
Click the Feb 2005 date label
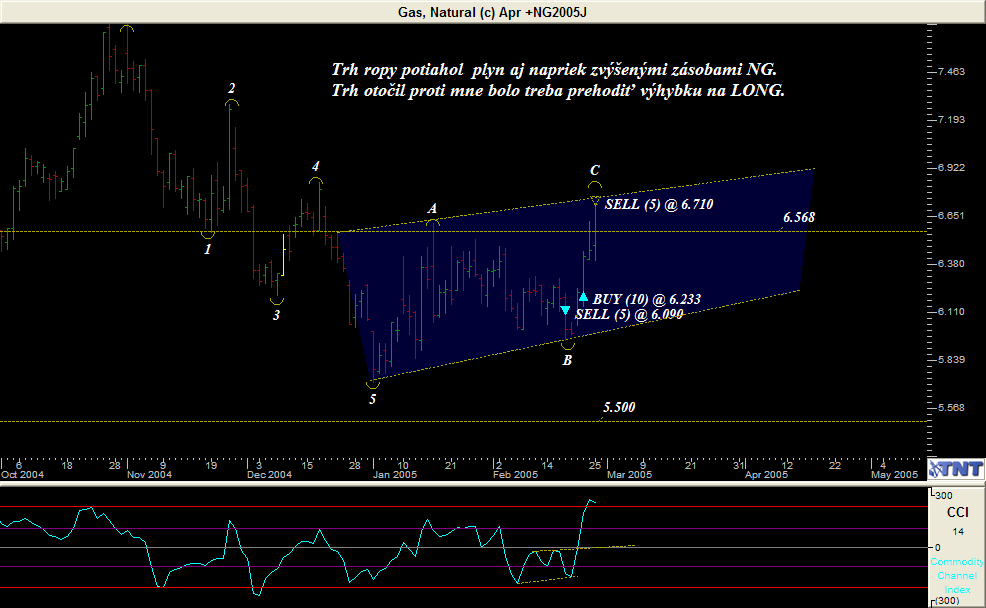pyautogui.click(x=516, y=475)
